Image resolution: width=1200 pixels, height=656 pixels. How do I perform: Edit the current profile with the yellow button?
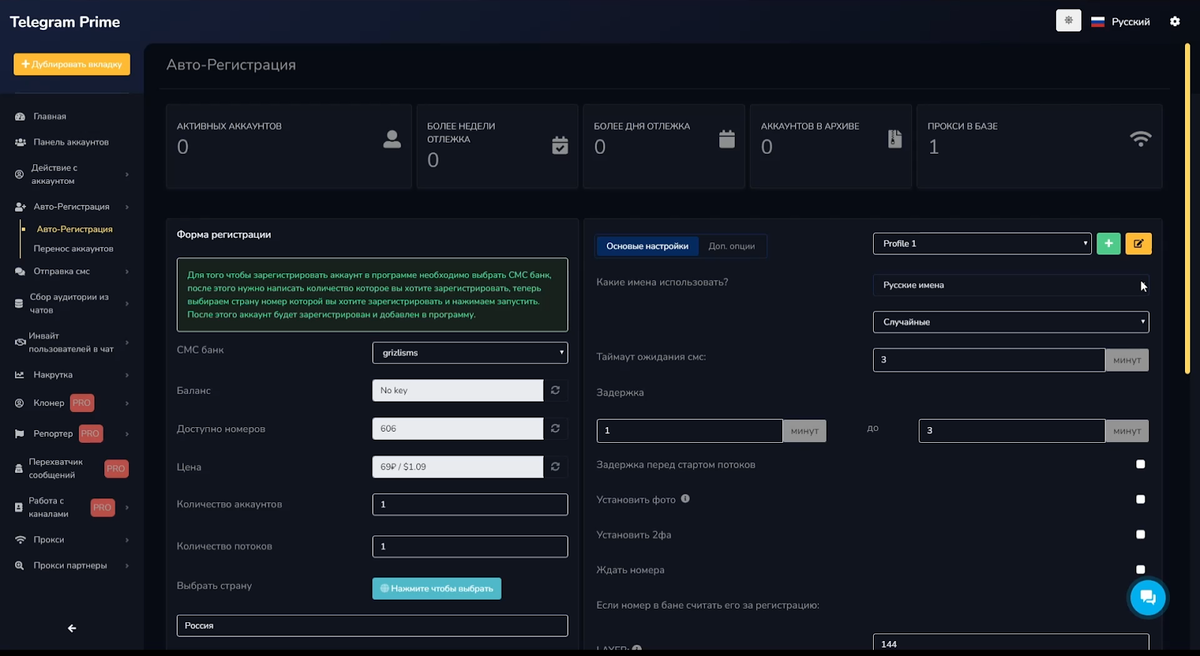pos(1138,243)
